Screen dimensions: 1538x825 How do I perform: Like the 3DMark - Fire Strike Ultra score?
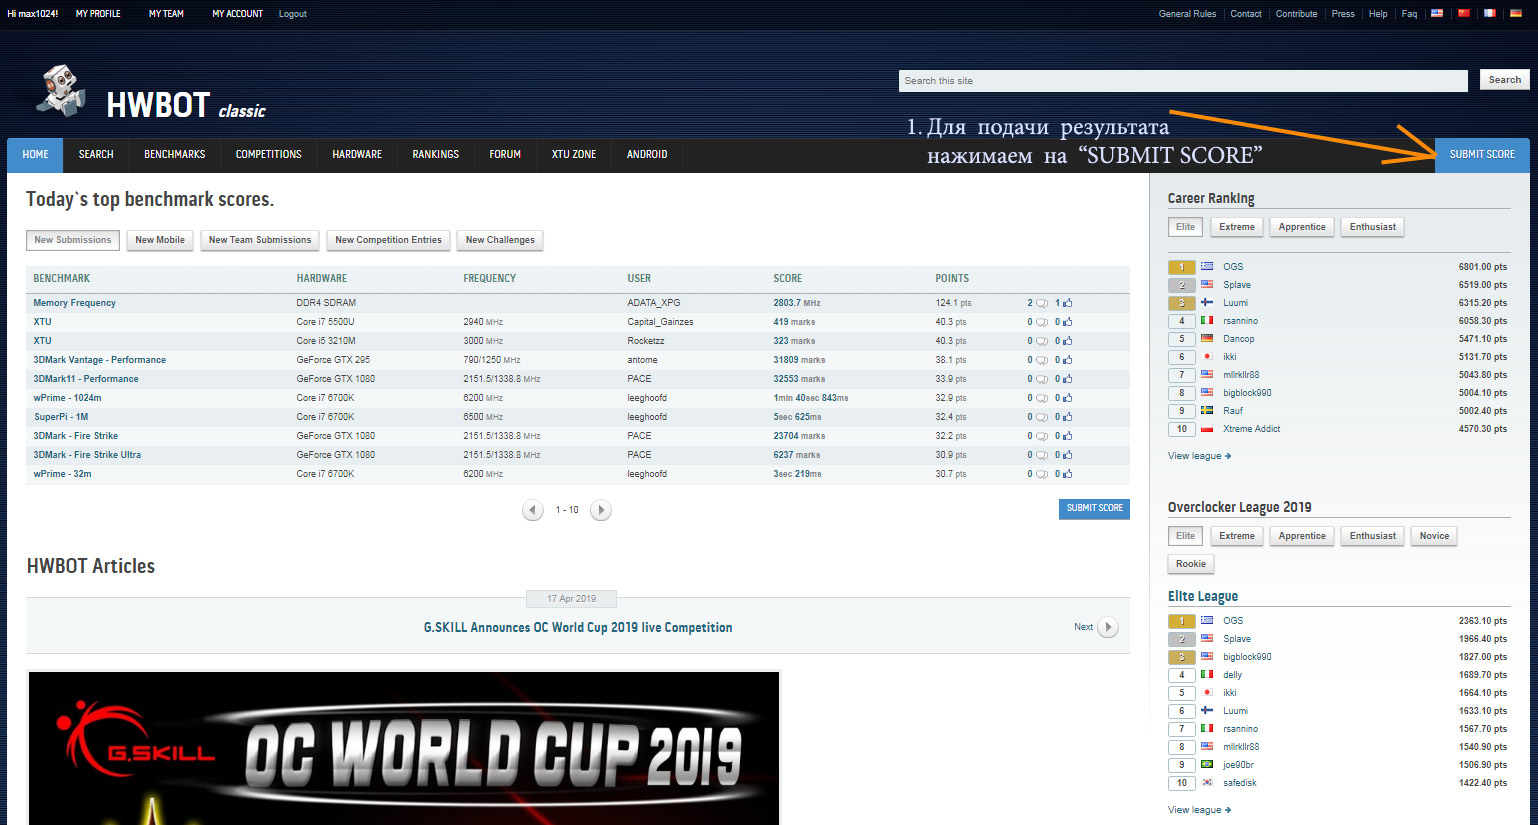[x=1068, y=455]
